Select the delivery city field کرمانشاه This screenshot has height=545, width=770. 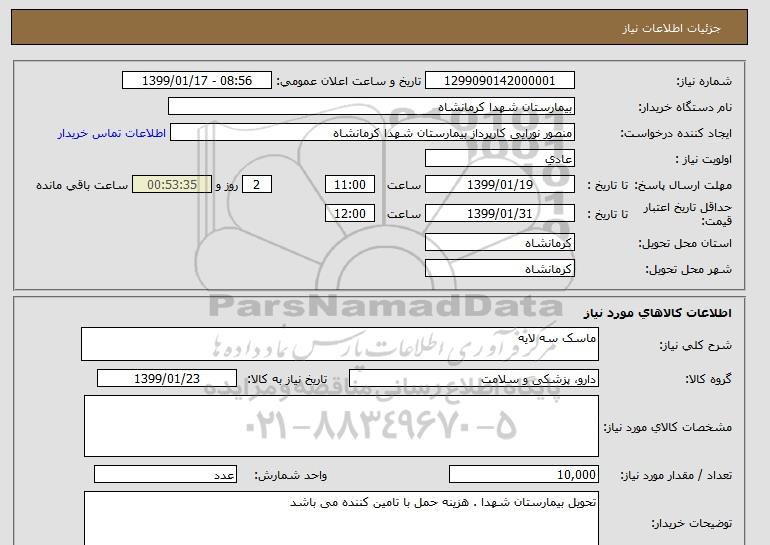pos(499,269)
